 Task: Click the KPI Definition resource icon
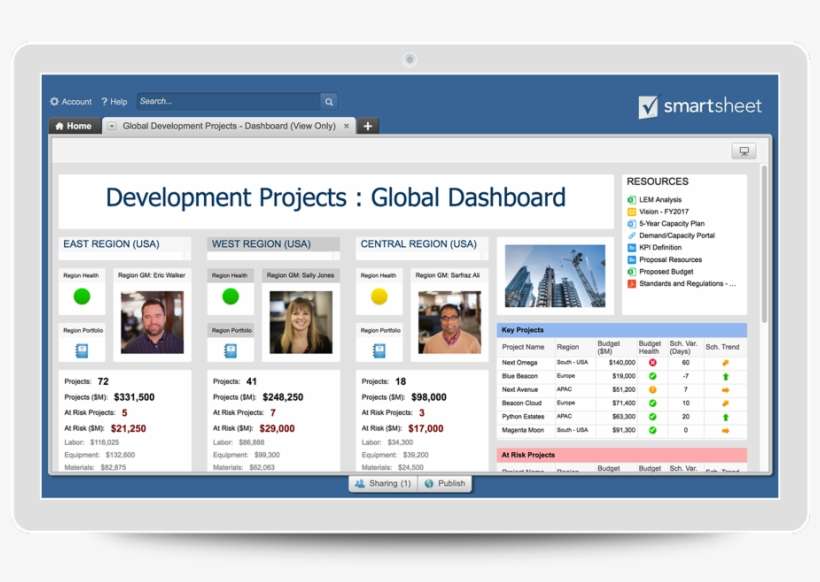pyautogui.click(x=631, y=247)
